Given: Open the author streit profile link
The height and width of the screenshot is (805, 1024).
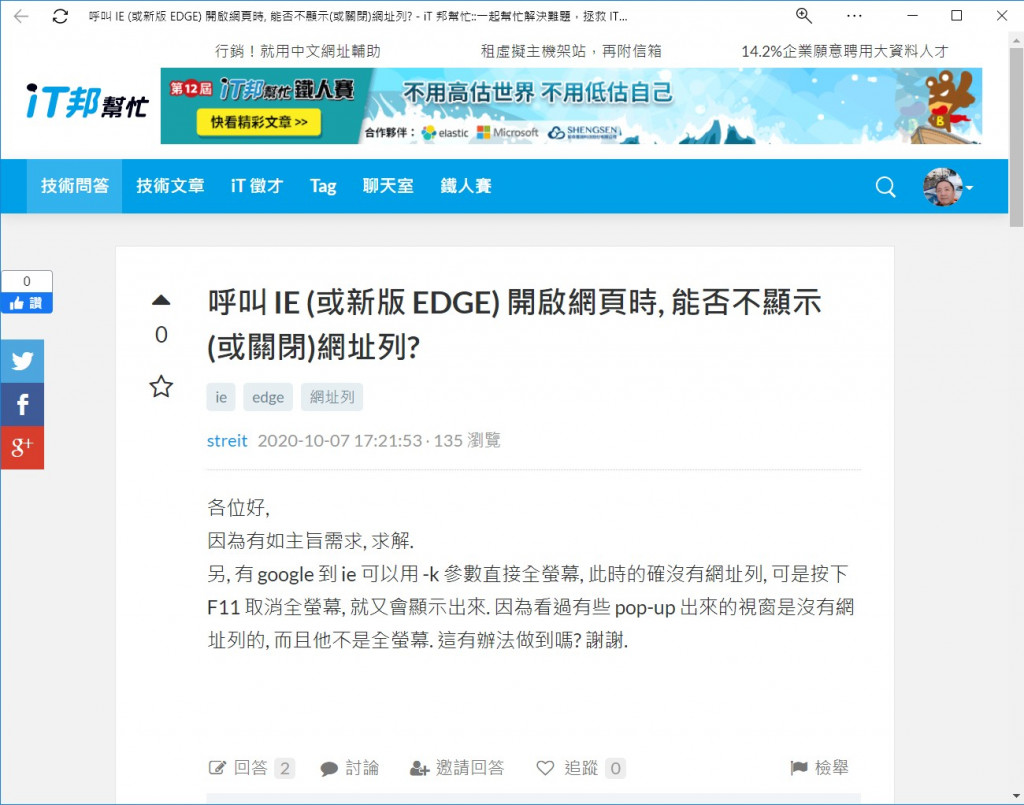Looking at the screenshot, I should (227, 441).
